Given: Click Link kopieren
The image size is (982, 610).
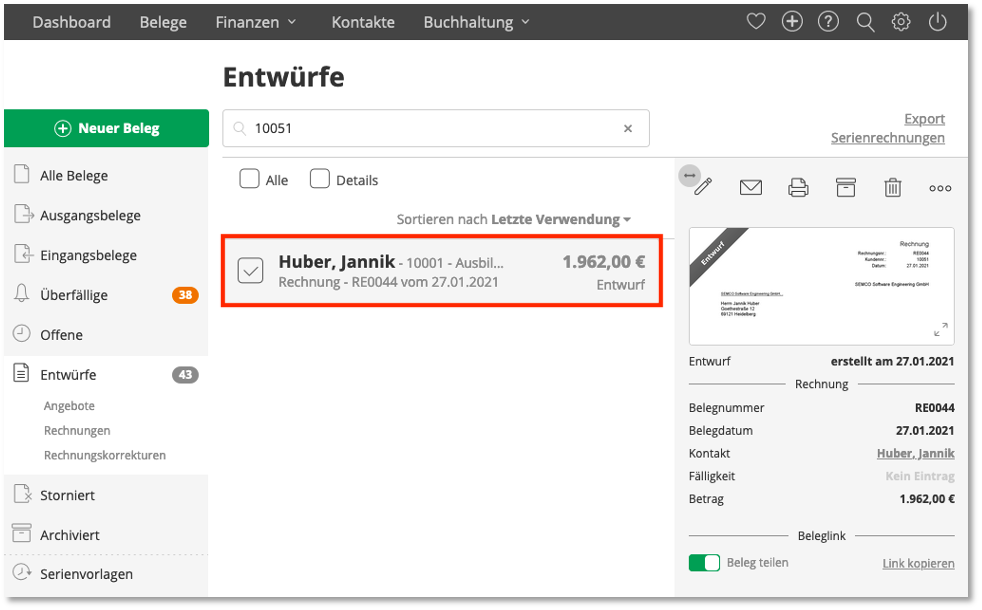Looking at the screenshot, I should point(918,564).
